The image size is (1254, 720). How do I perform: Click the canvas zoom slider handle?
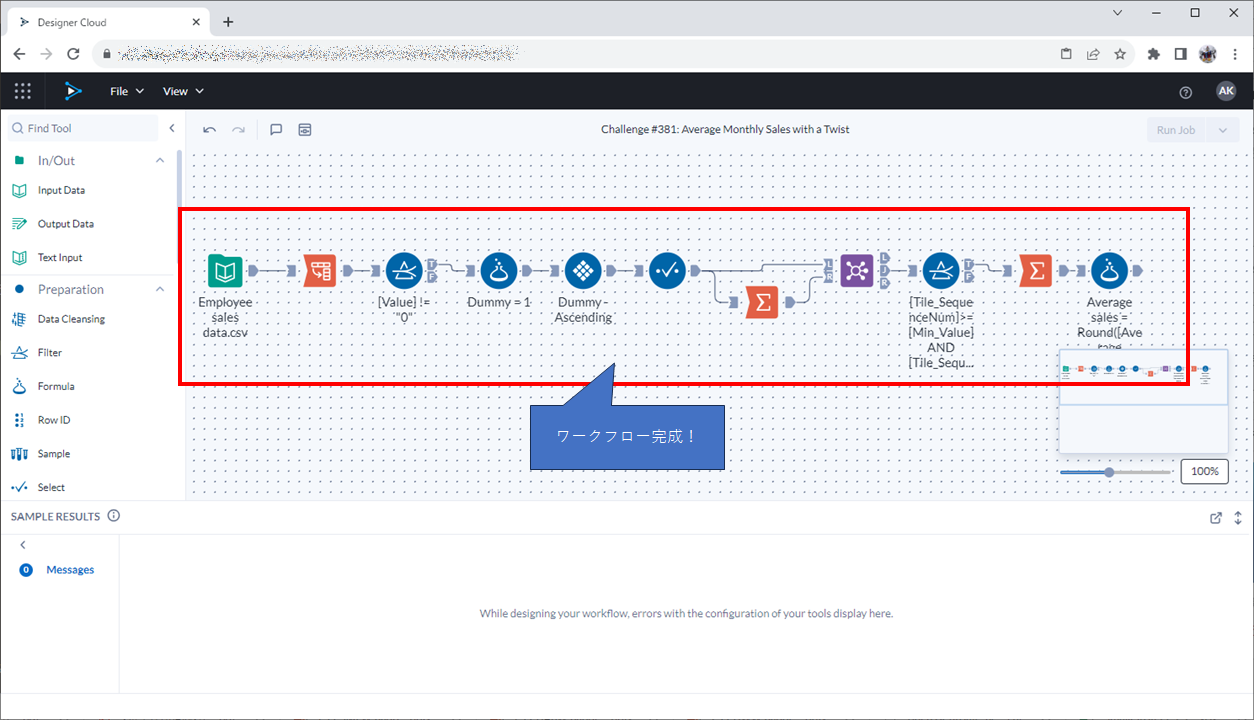1109,472
